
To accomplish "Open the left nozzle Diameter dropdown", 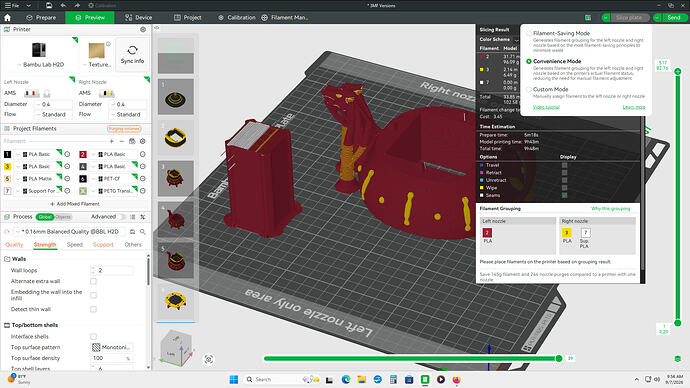I will 54,104.
